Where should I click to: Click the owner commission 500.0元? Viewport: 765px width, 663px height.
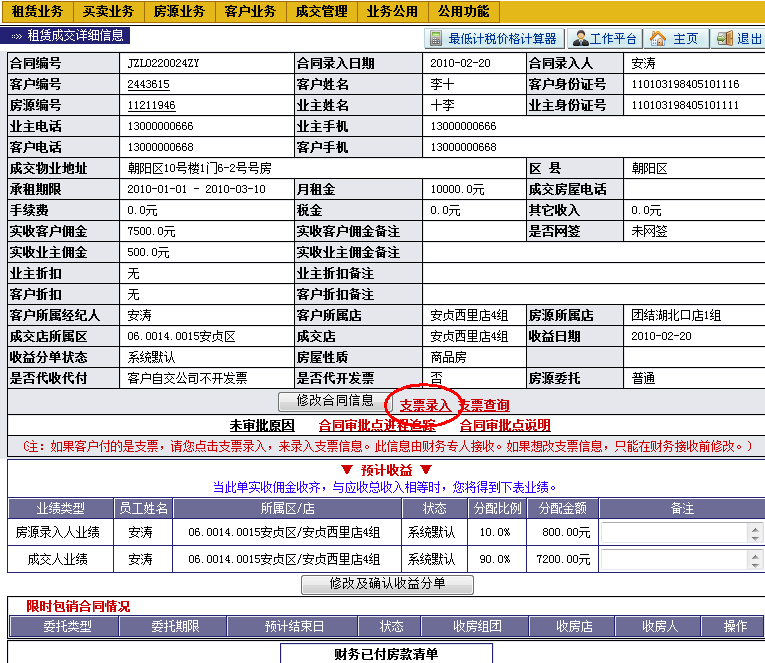[x=148, y=252]
